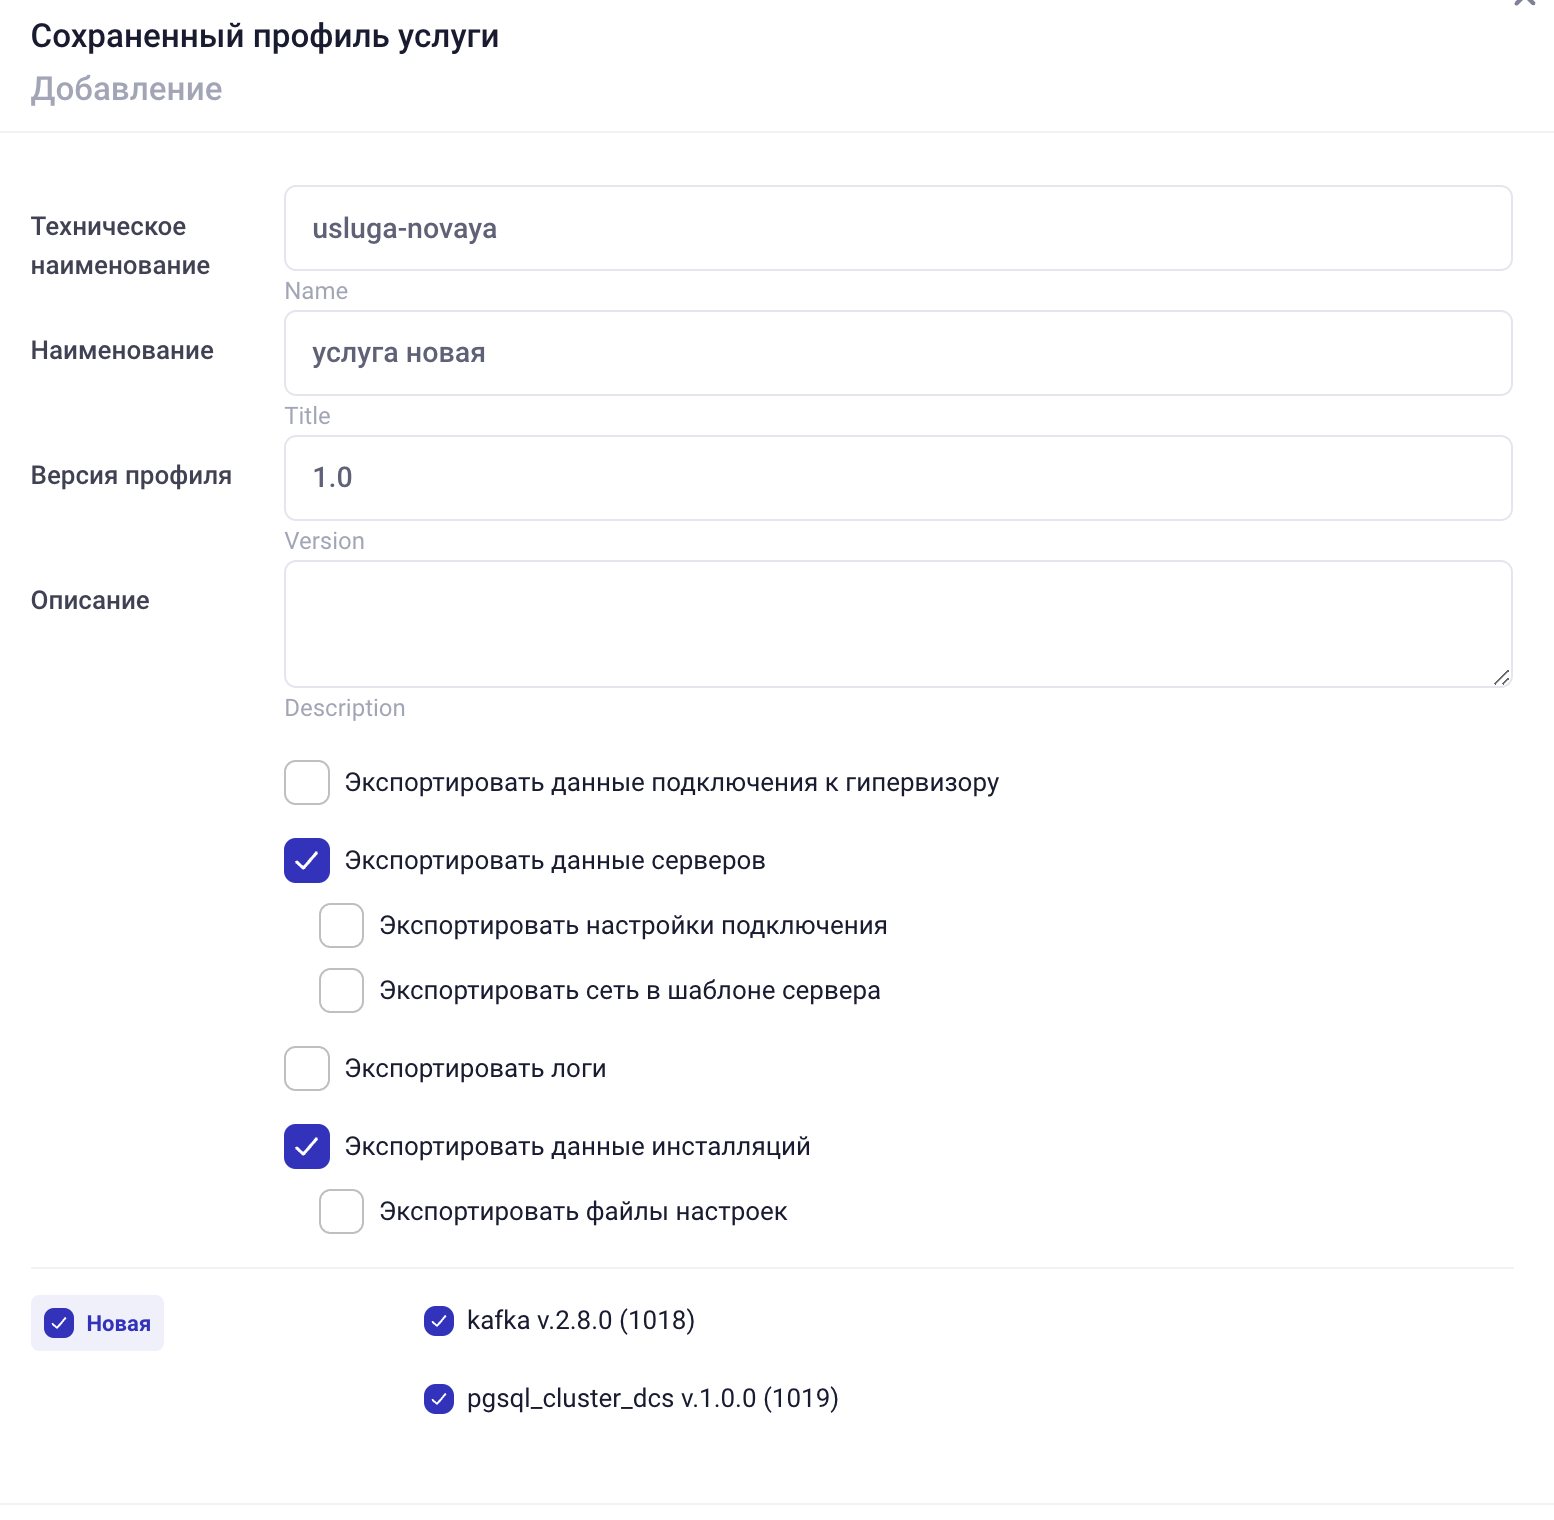Click the kafka v.2.8.0 label text
The width and height of the screenshot is (1554, 1520).
pos(580,1321)
